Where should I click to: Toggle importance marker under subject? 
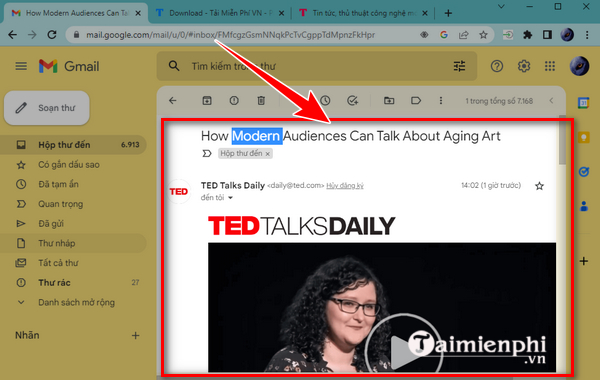click(207, 153)
